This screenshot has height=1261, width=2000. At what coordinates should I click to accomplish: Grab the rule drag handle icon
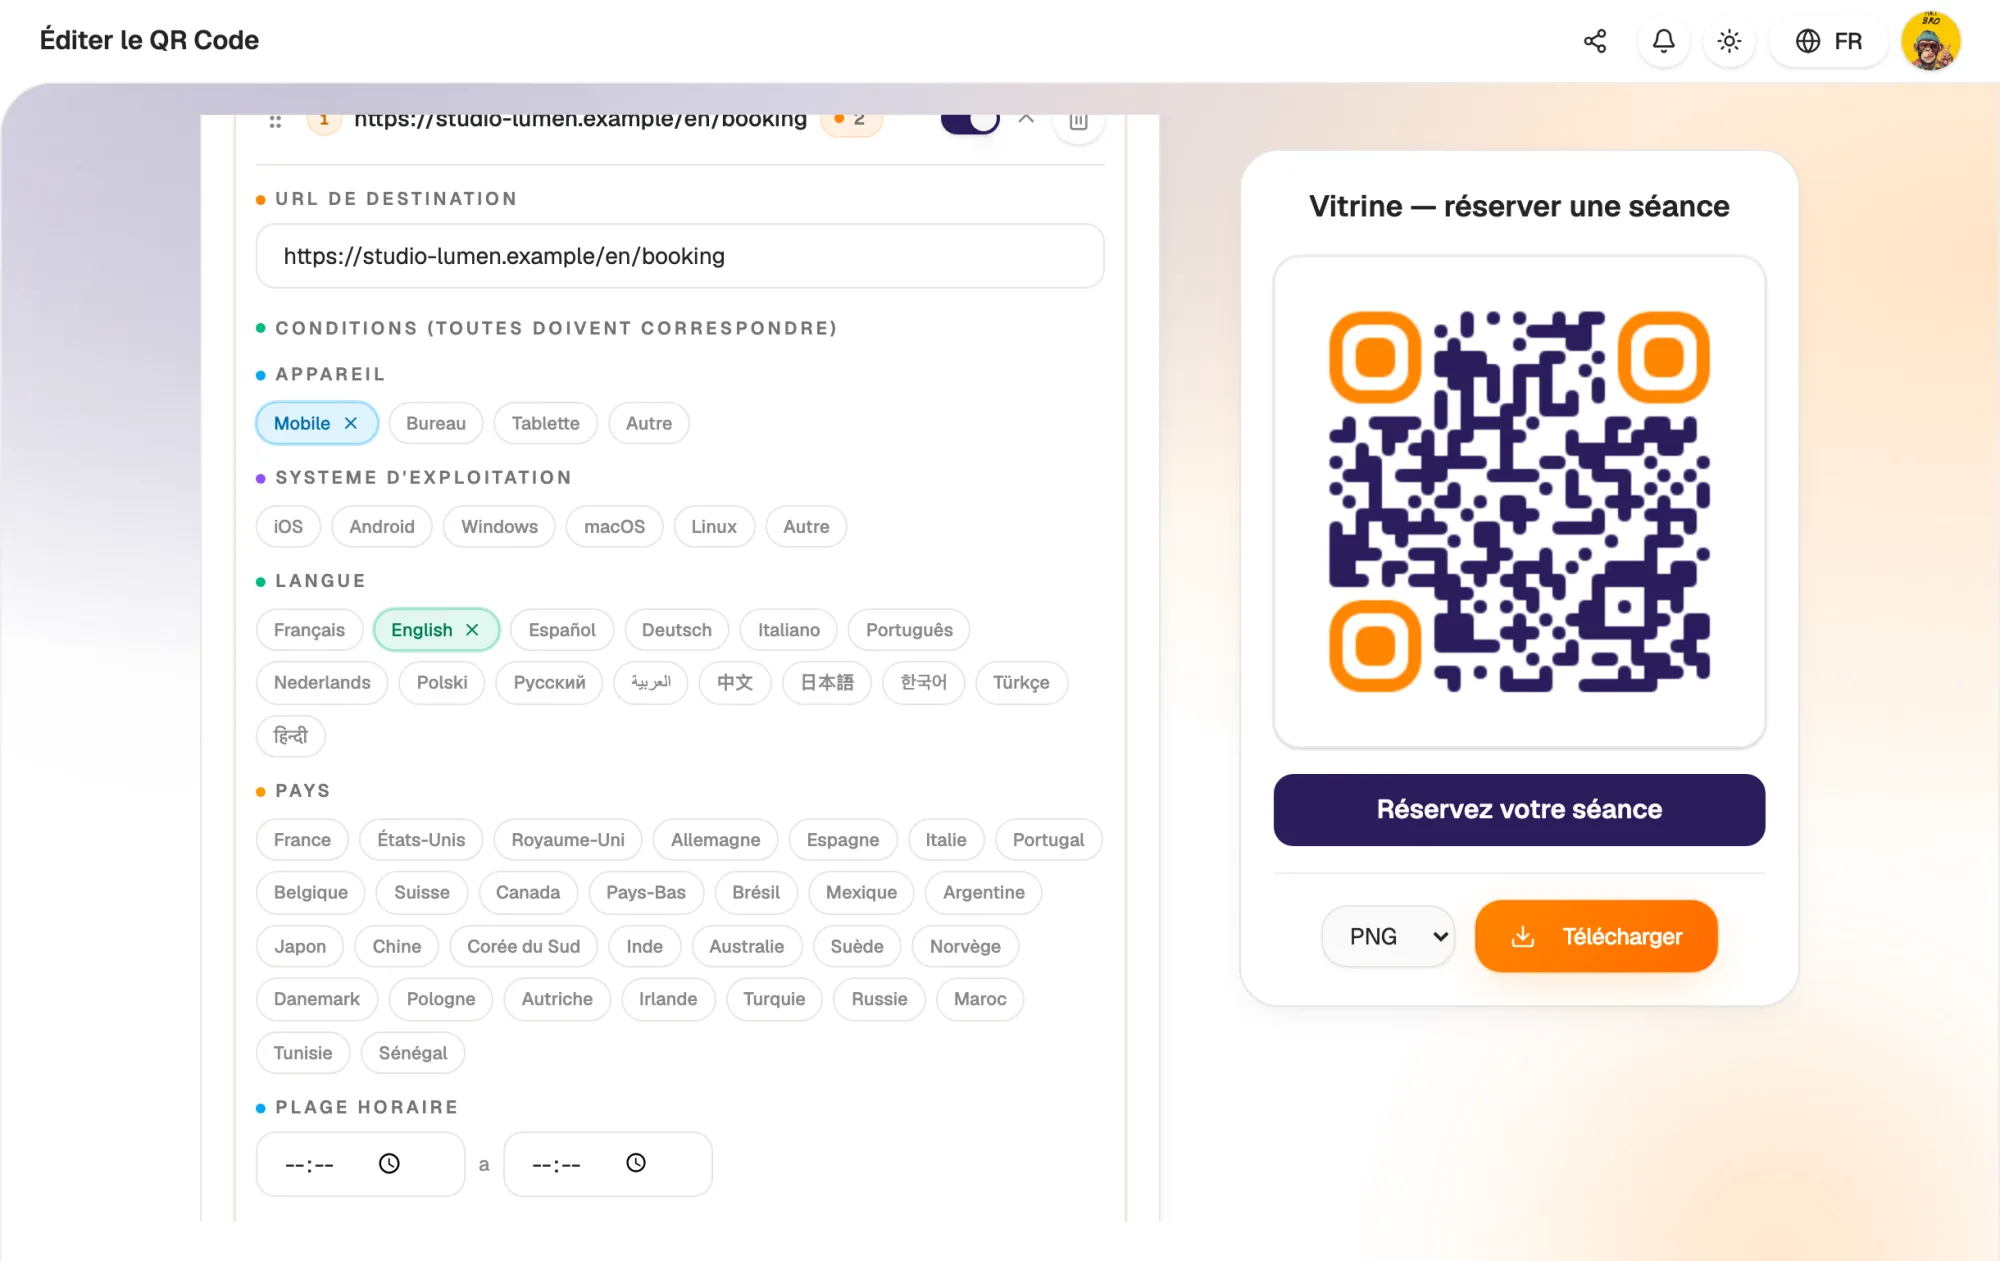coord(275,121)
